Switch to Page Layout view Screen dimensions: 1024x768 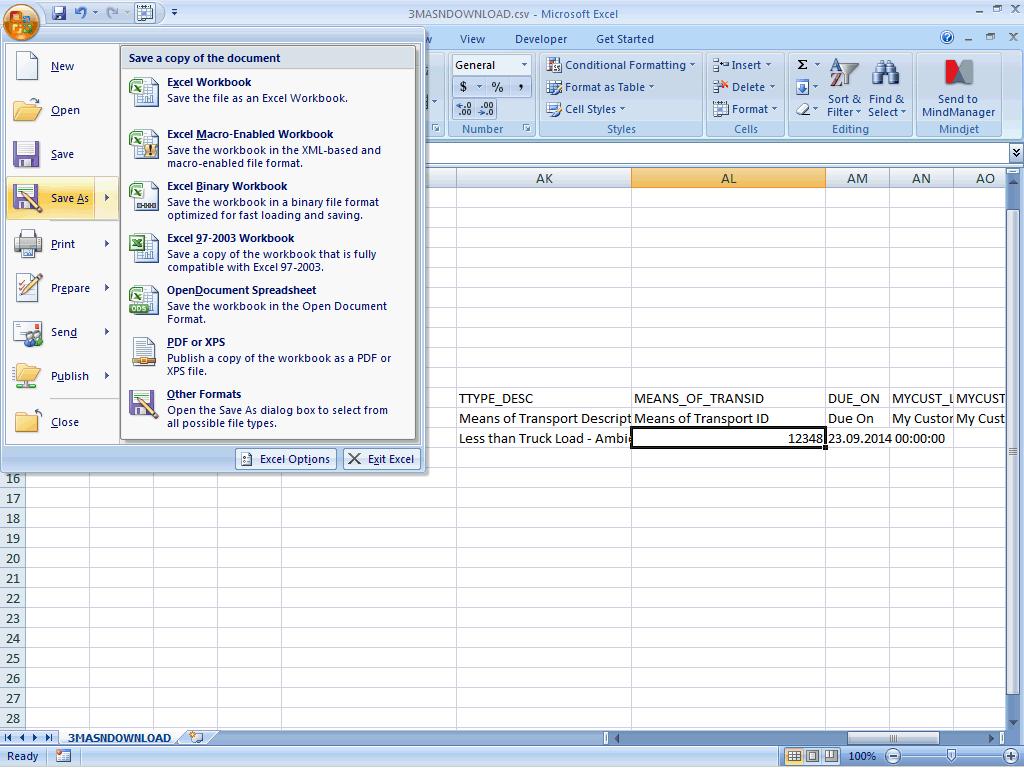812,756
